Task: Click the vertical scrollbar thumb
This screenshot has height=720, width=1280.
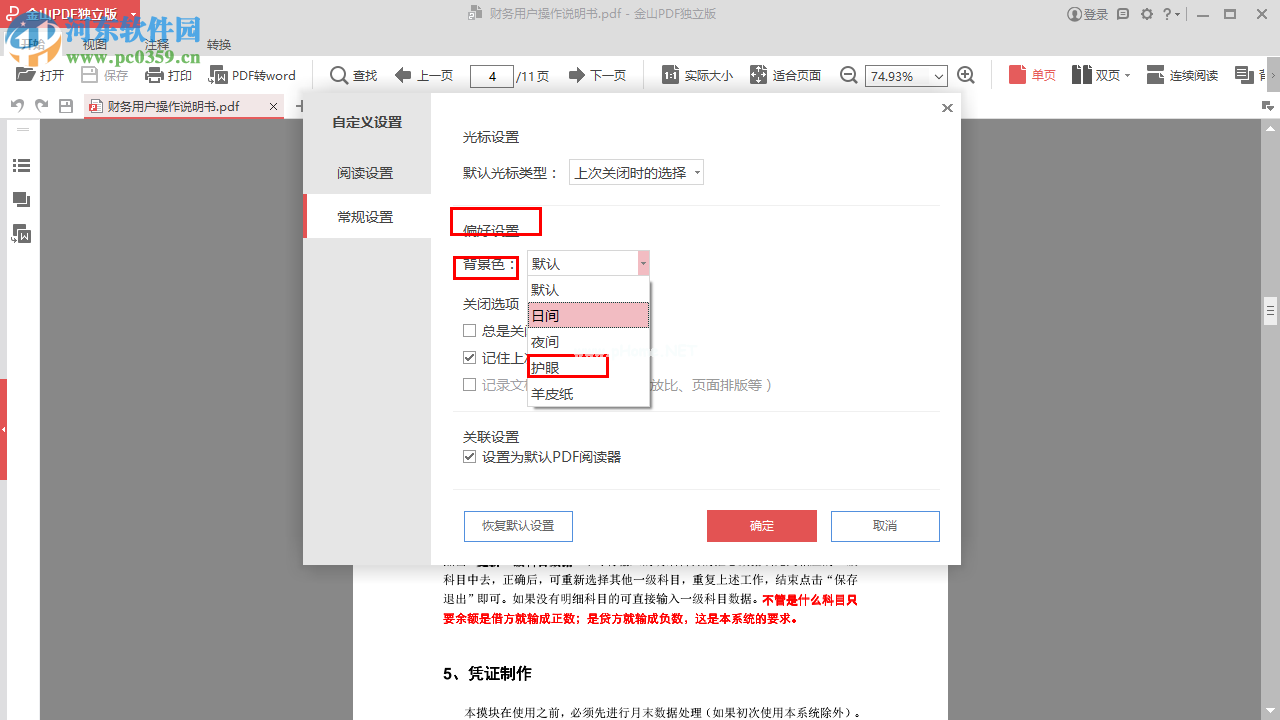Action: tap(1271, 310)
